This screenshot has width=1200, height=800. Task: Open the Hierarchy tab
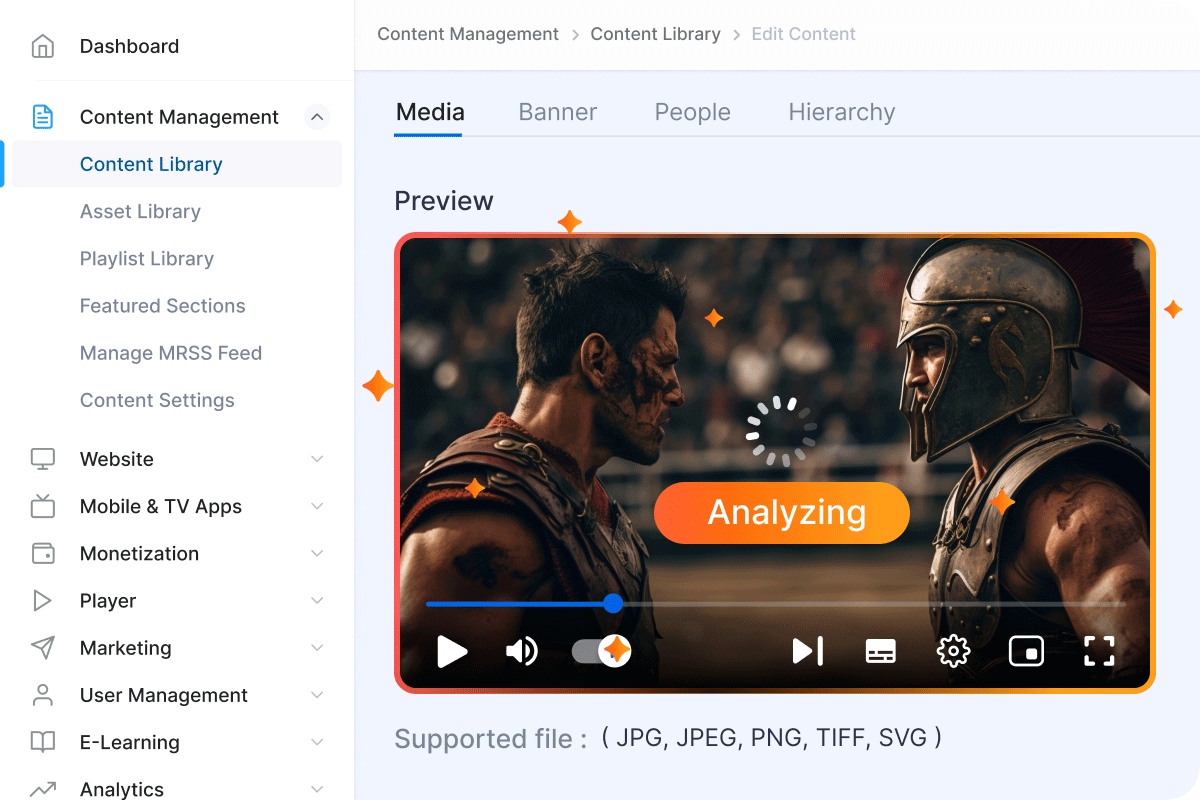(x=841, y=112)
